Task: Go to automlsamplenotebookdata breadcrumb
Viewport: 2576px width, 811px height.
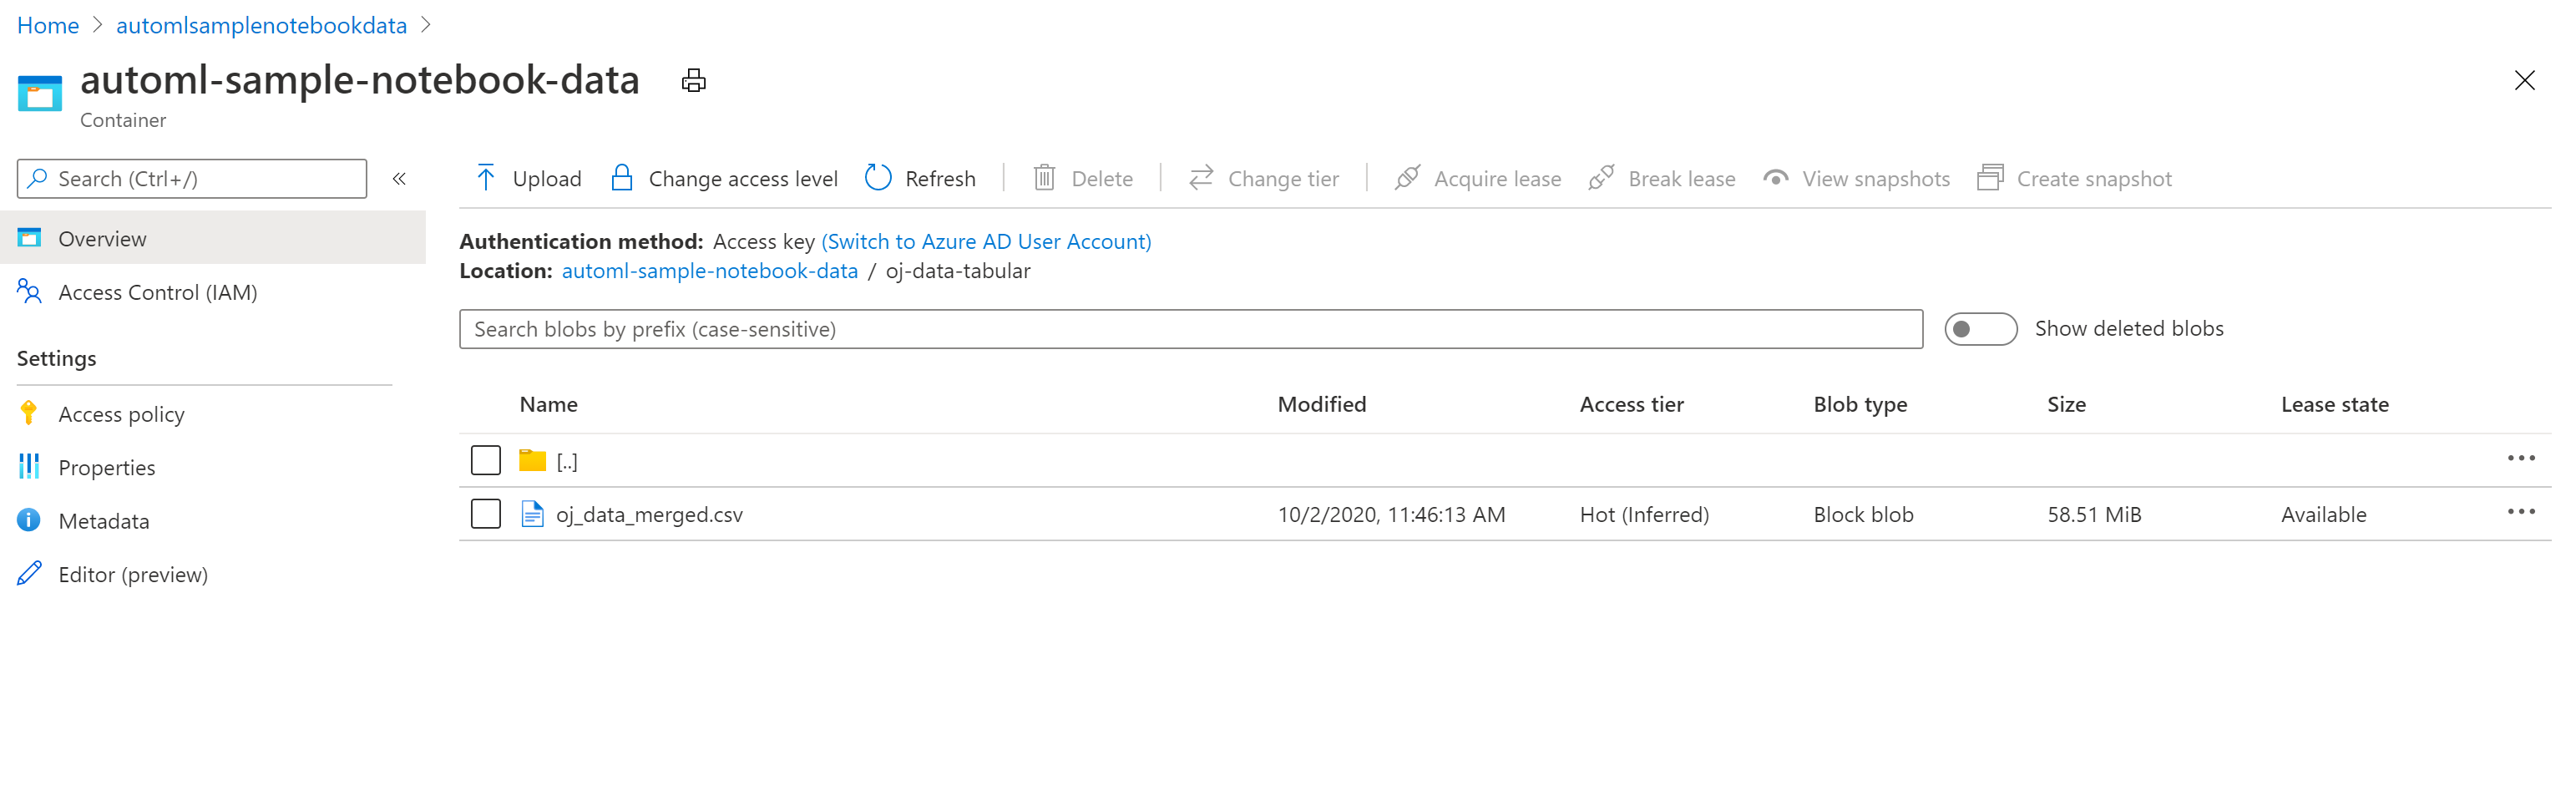Action: 262,25
